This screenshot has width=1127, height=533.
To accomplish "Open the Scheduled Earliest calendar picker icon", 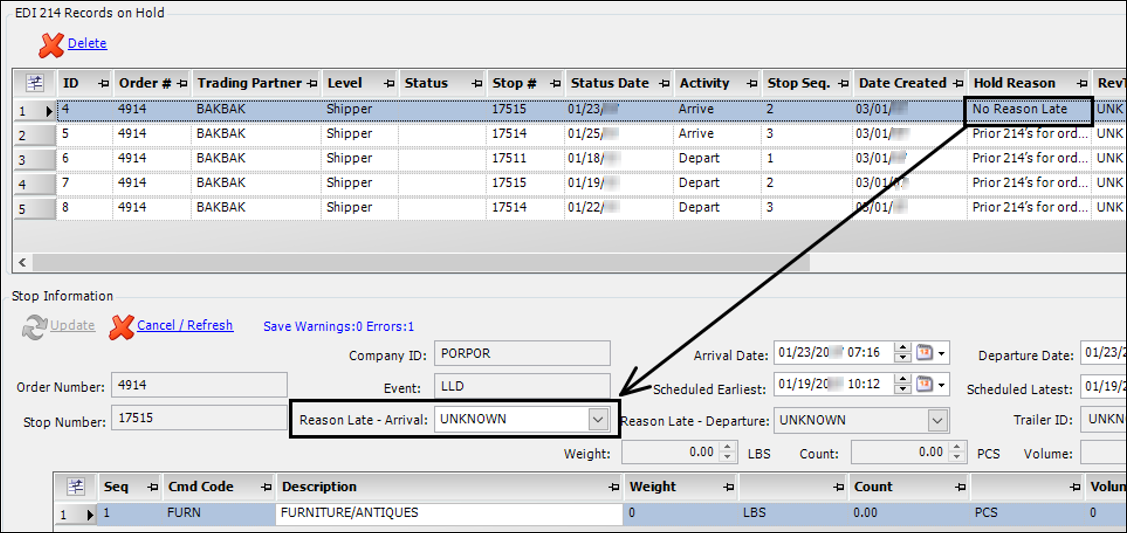I will click(x=926, y=384).
